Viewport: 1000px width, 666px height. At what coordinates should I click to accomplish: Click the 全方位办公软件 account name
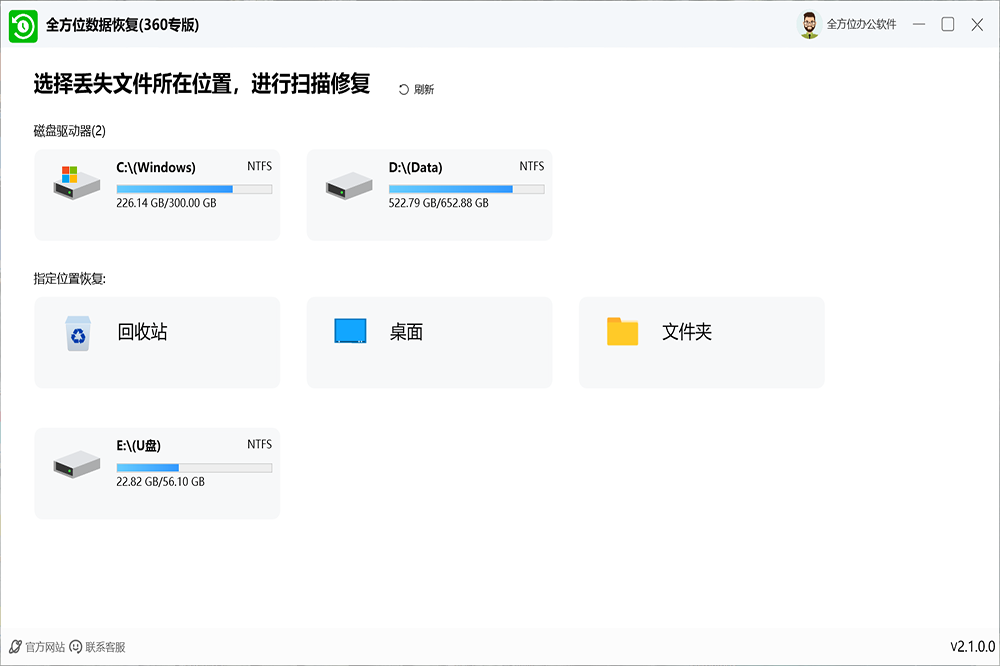pos(861,25)
